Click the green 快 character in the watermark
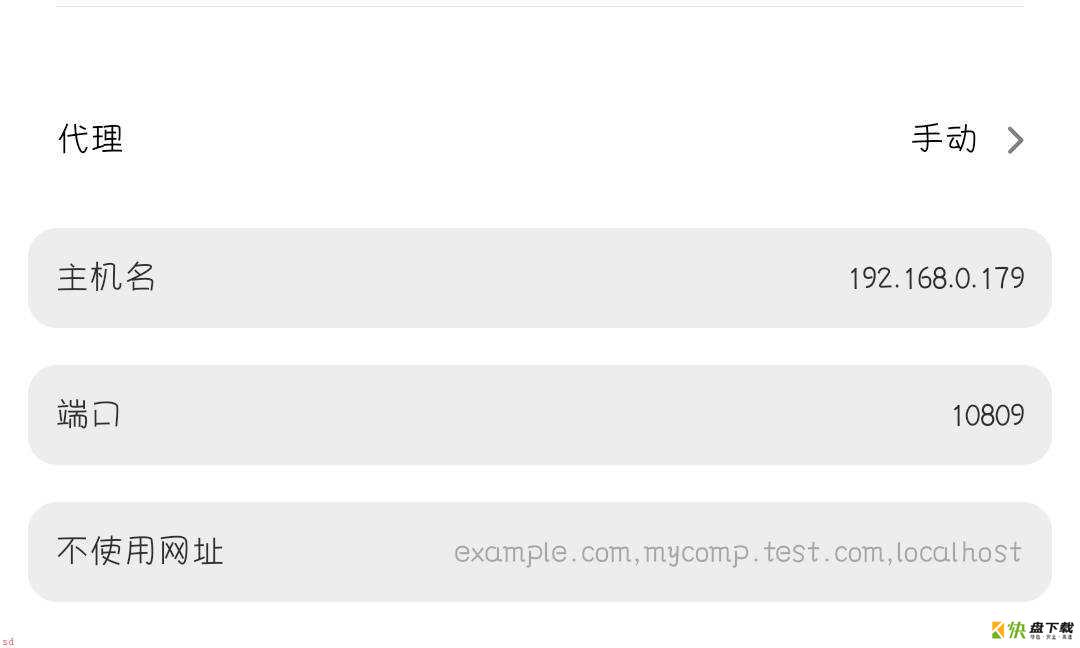This screenshot has width=1080, height=648. tap(1017, 629)
